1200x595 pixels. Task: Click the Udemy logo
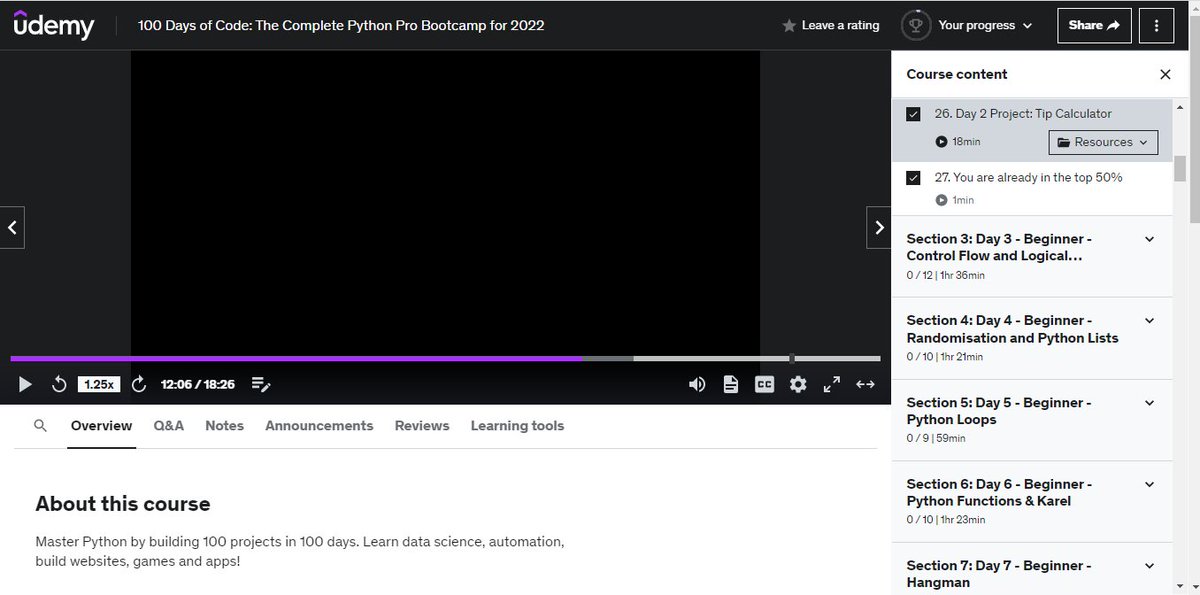pyautogui.click(x=54, y=25)
